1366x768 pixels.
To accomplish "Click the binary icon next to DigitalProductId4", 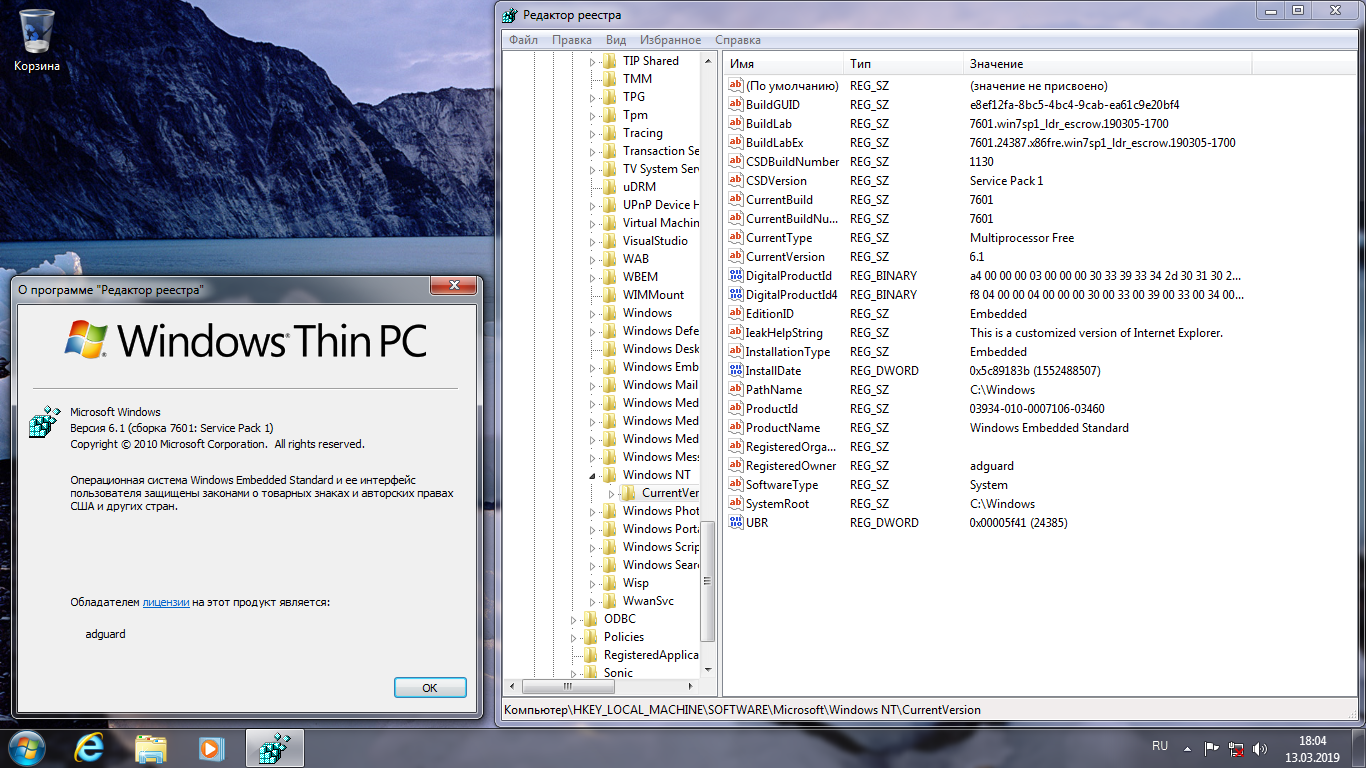I will pos(736,295).
